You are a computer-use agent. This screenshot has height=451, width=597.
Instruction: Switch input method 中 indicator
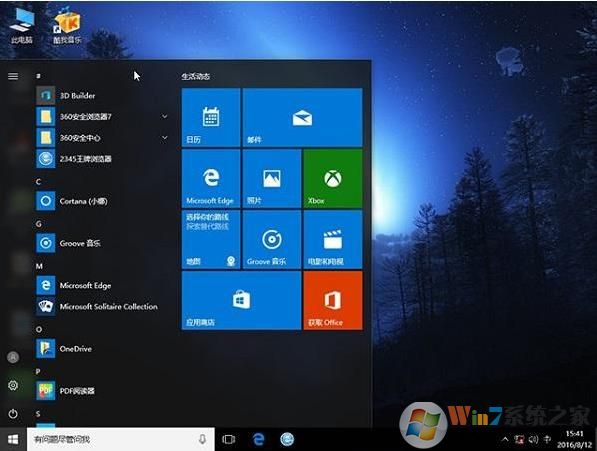(548, 439)
